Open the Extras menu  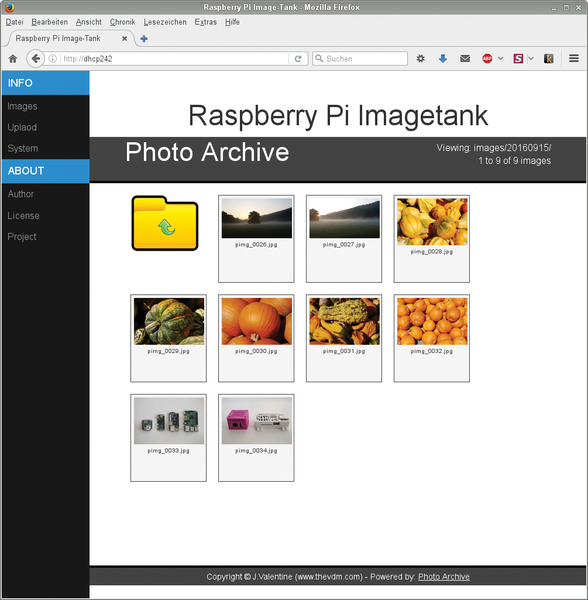point(205,22)
